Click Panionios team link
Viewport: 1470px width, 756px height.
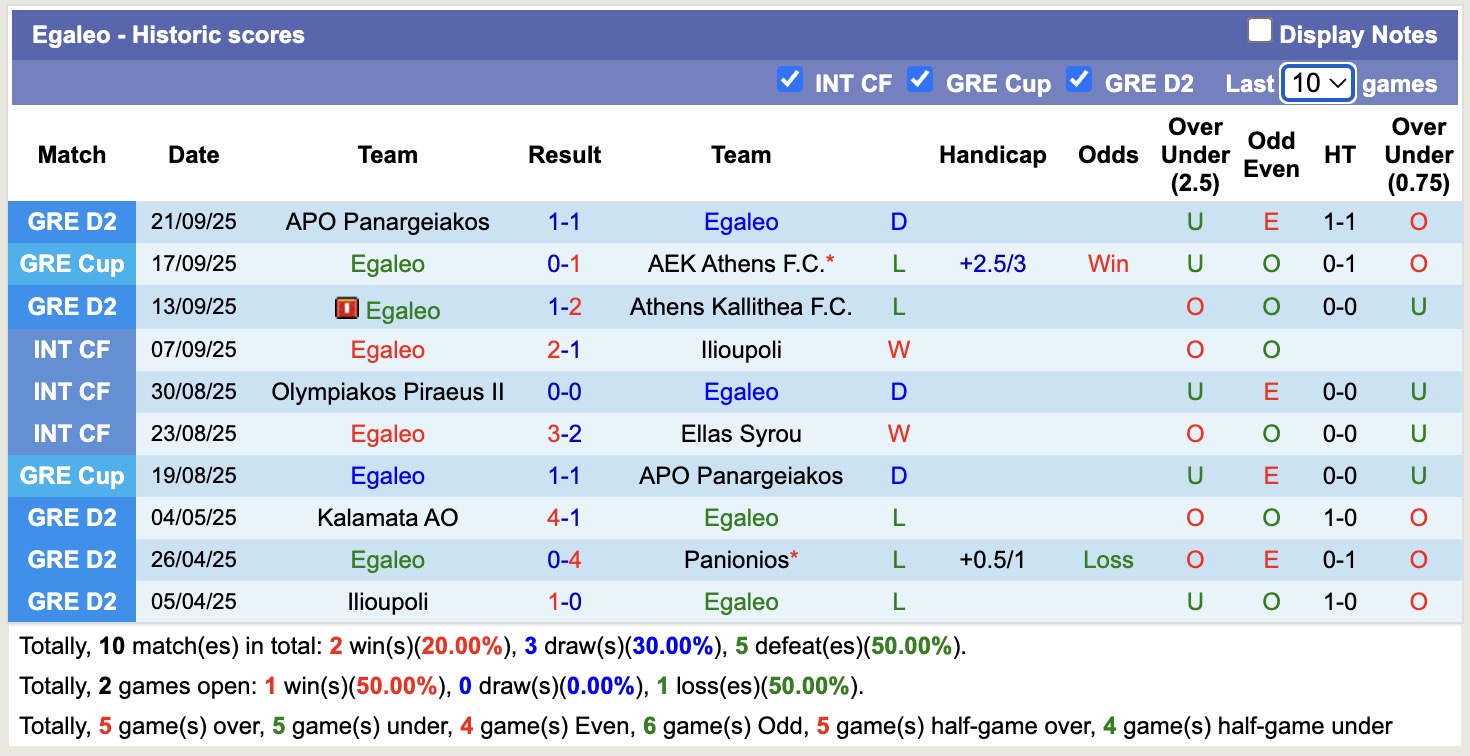pyautogui.click(x=736, y=560)
